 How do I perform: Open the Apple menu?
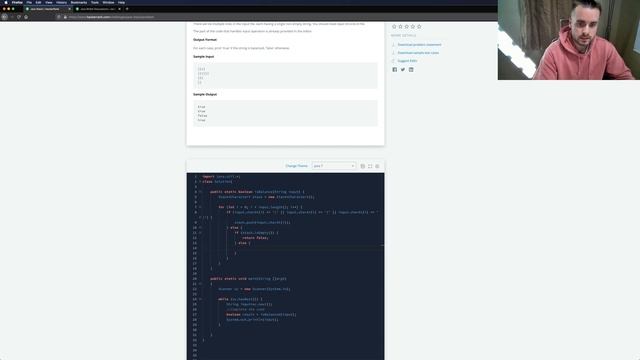click(6, 2)
